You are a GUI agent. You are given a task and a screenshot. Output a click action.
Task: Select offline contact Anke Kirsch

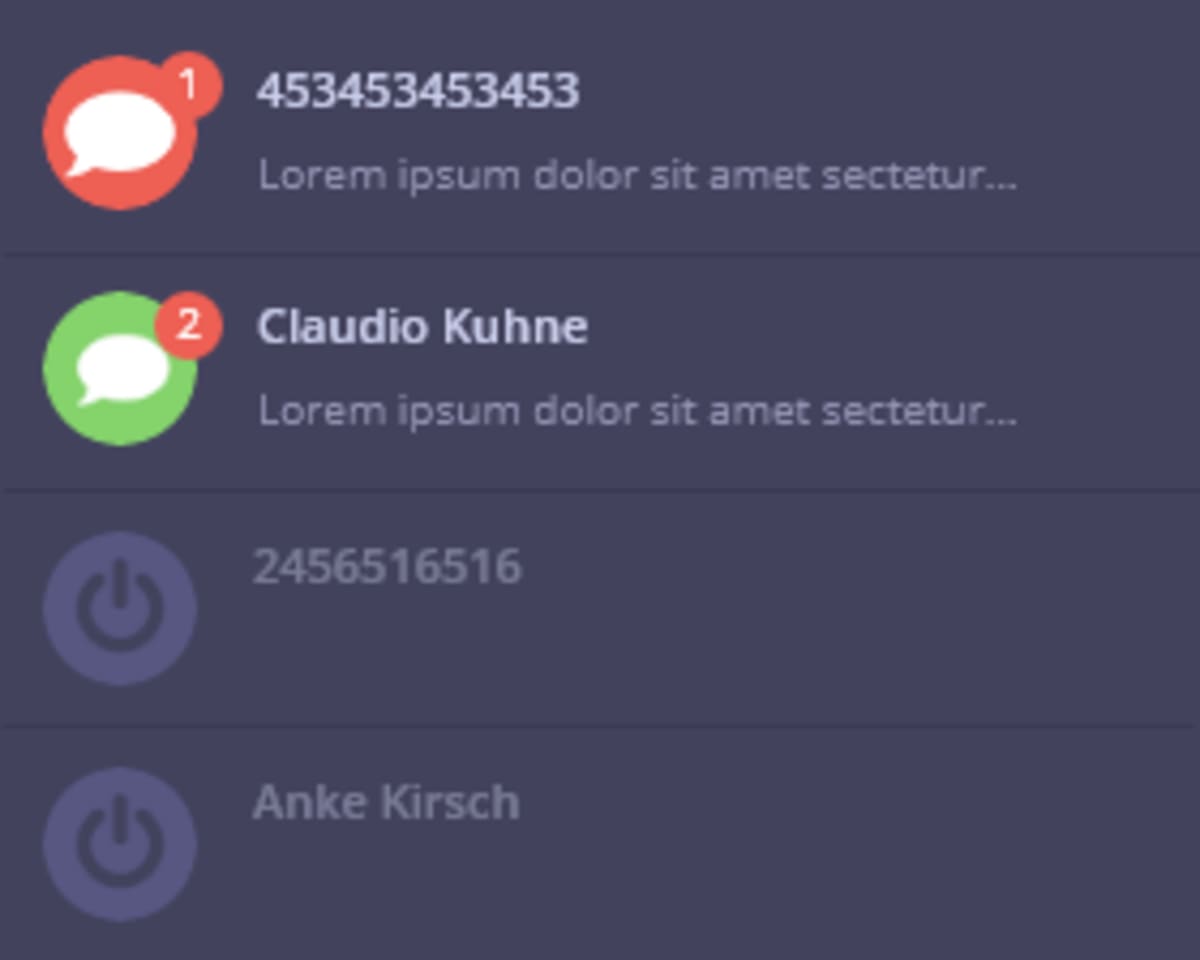386,803
